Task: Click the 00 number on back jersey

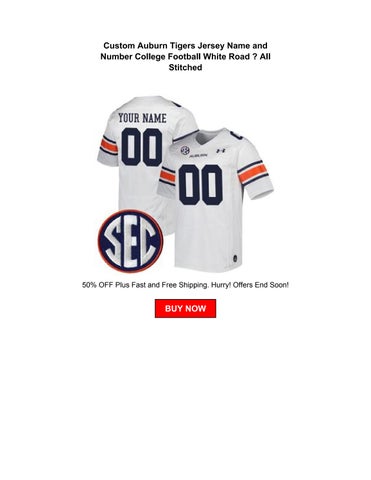Action: point(142,147)
